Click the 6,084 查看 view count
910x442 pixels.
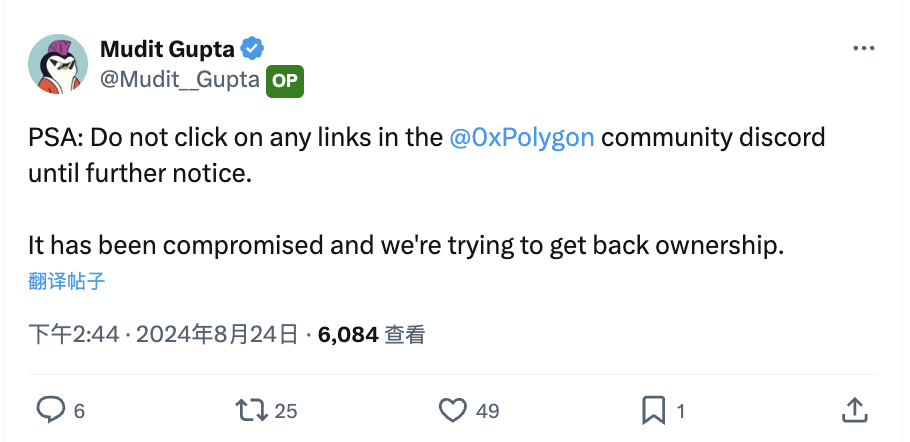click(x=371, y=334)
